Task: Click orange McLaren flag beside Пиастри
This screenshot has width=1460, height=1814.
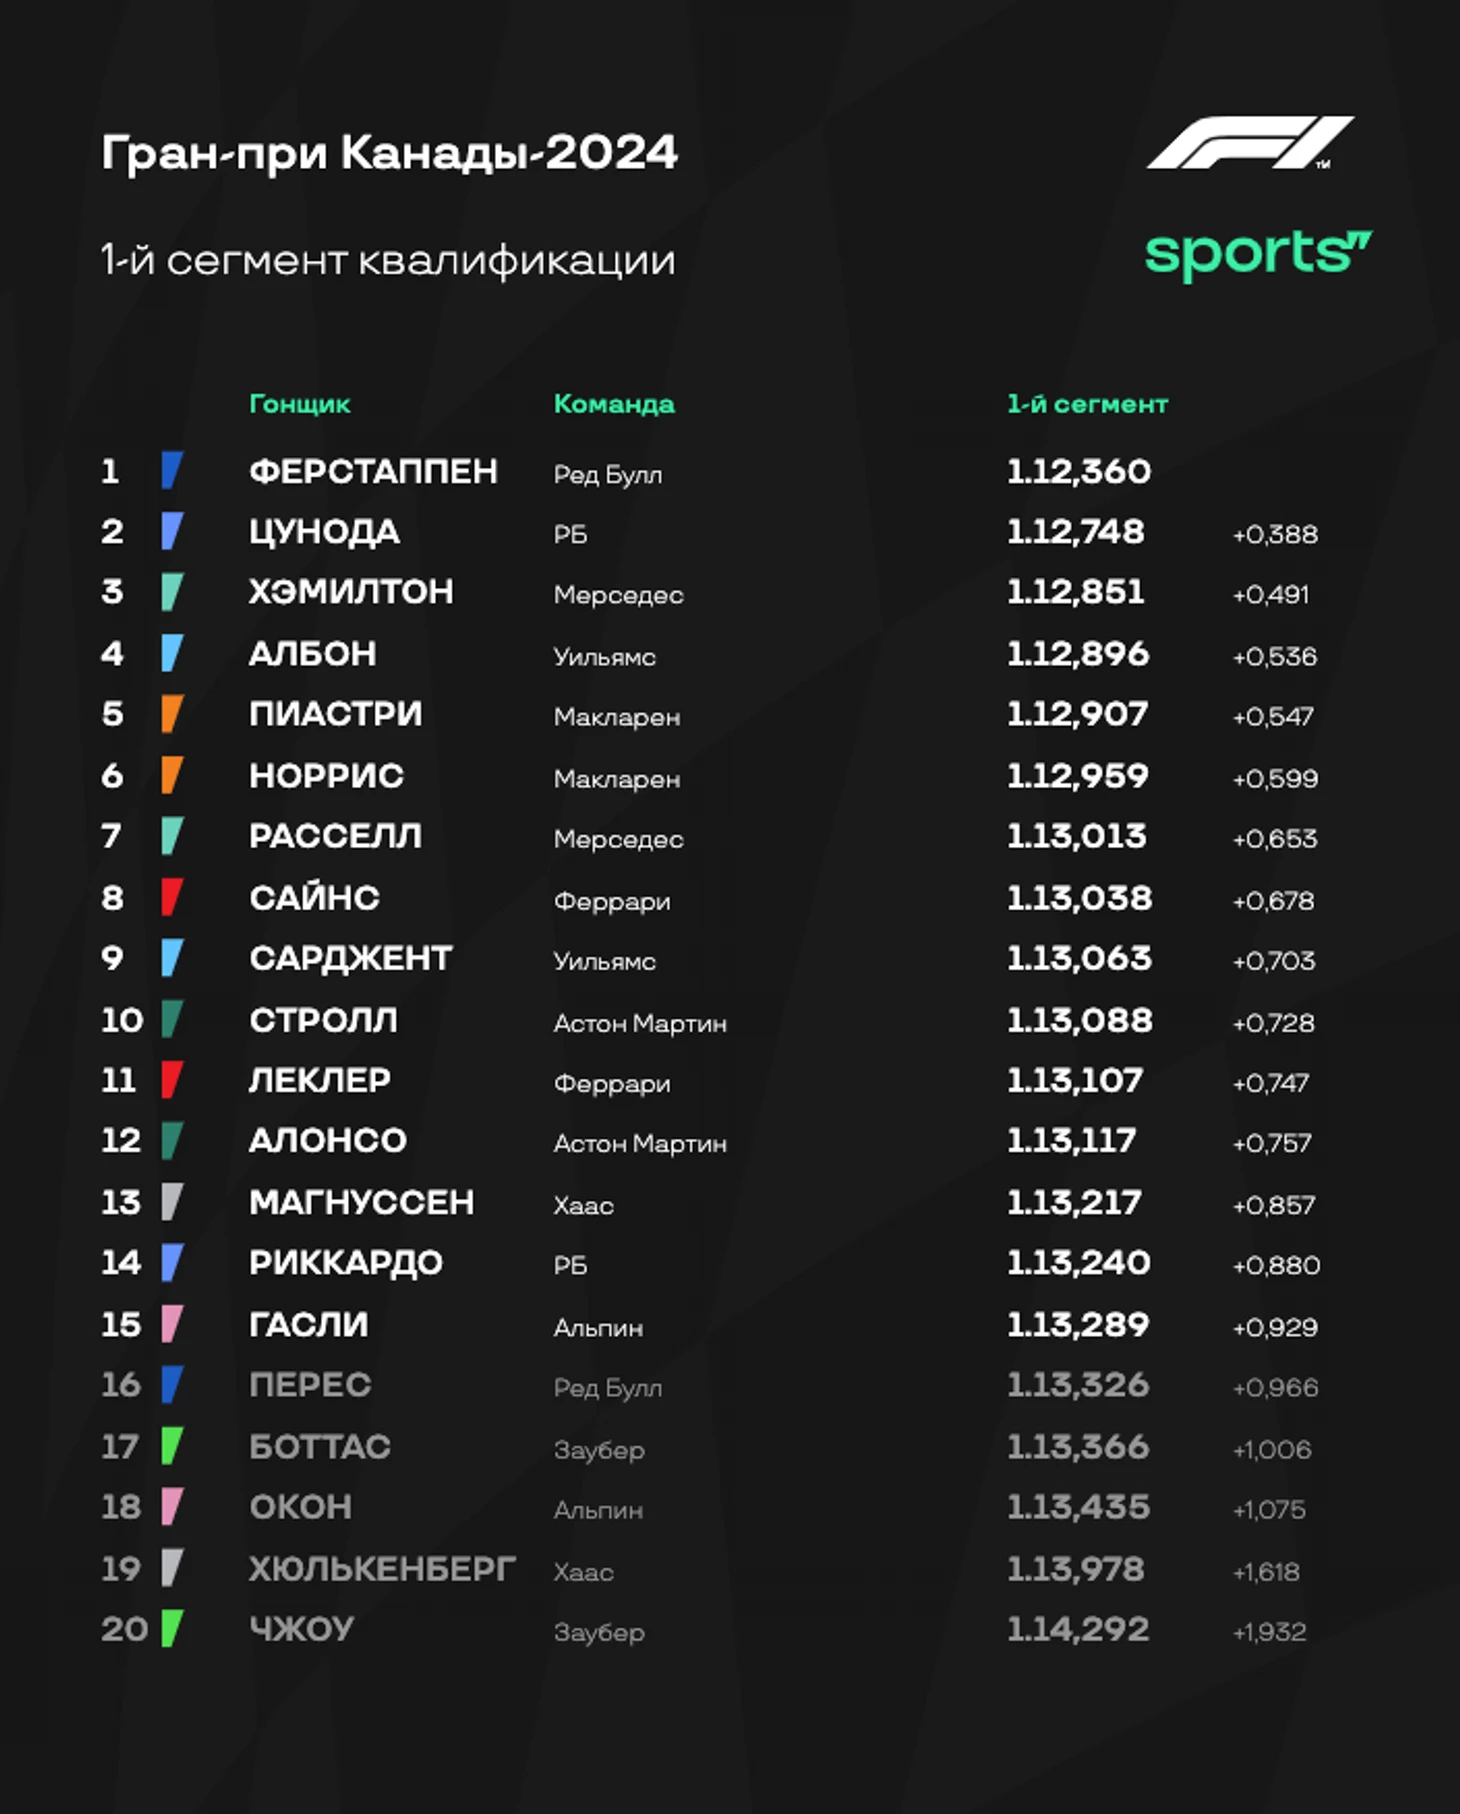Action: pos(172,714)
